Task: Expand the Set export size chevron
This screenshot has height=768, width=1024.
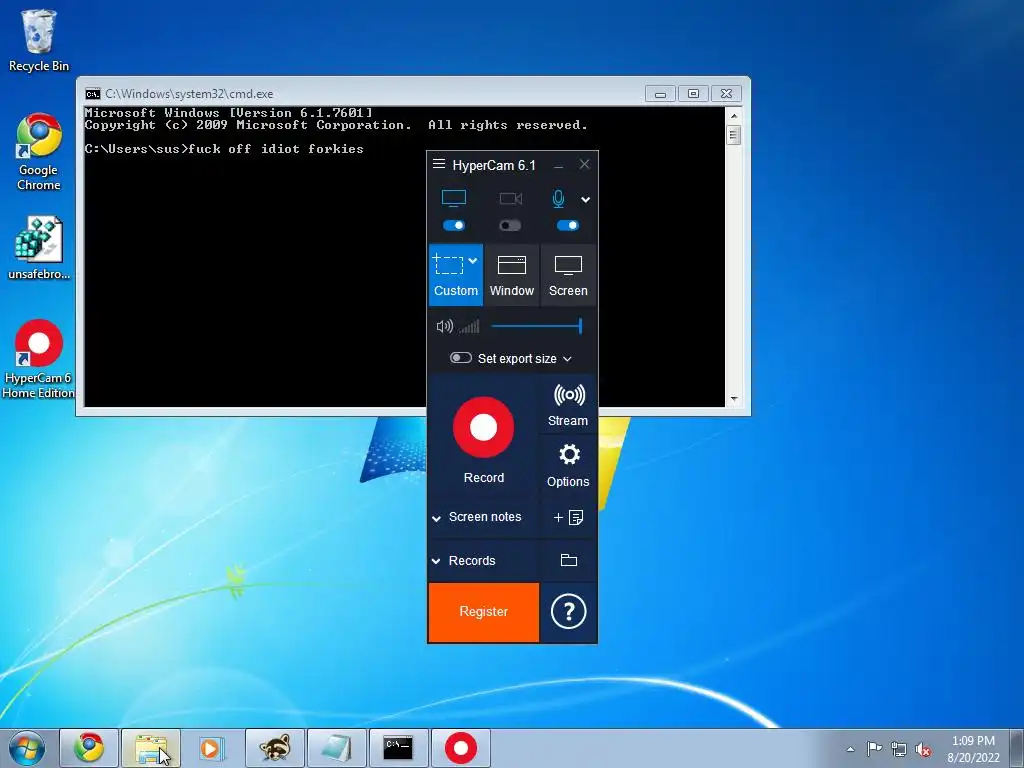Action: coord(567,359)
